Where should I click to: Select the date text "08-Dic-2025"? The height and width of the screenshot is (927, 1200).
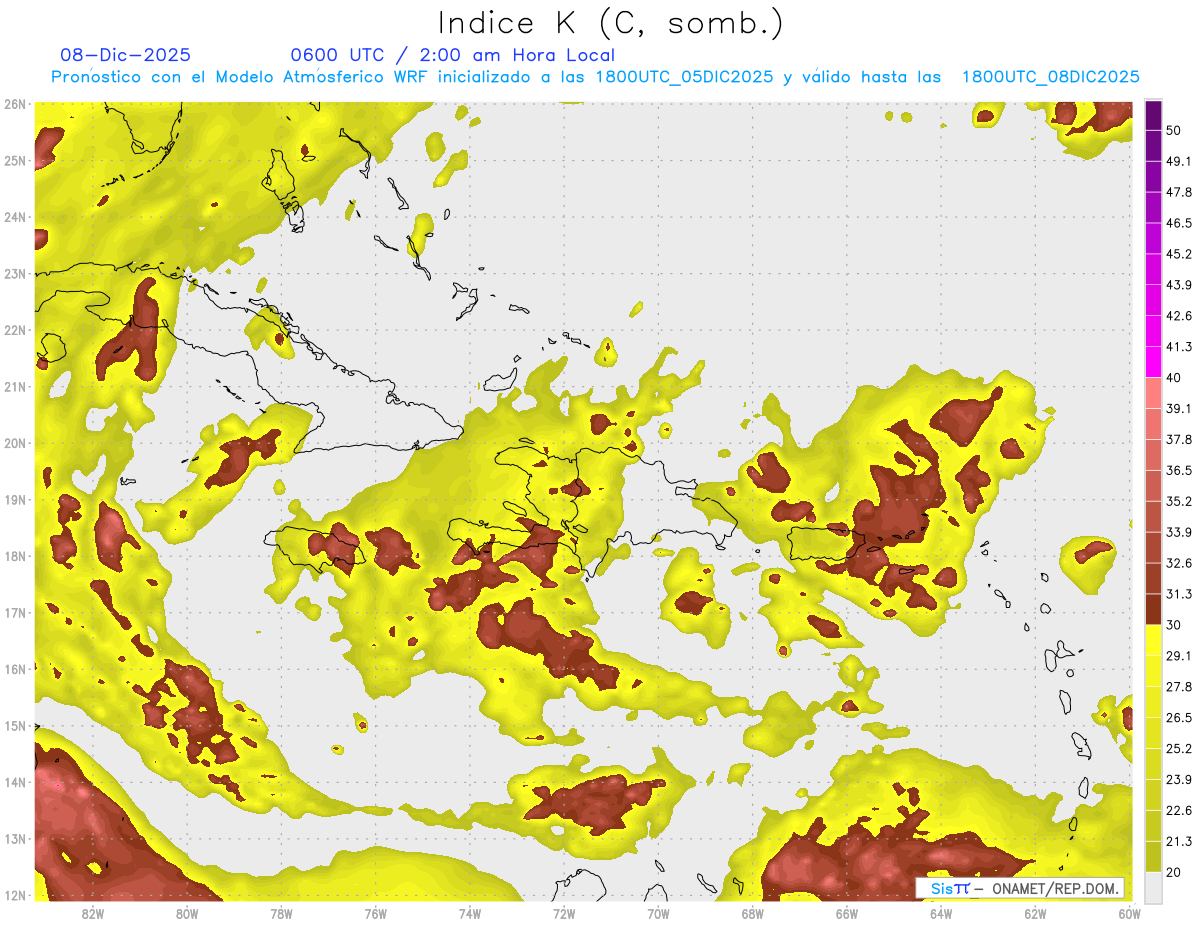pos(125,55)
